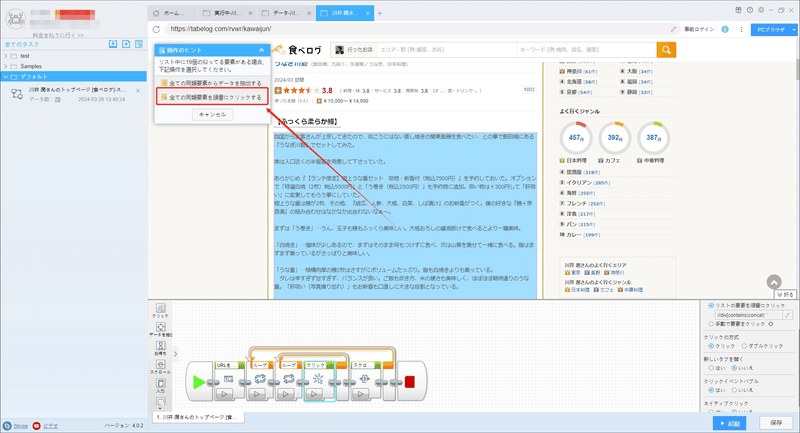Click the orange Tabelog search button
Image resolution: width=800 pixels, height=433 pixels.
666,49
